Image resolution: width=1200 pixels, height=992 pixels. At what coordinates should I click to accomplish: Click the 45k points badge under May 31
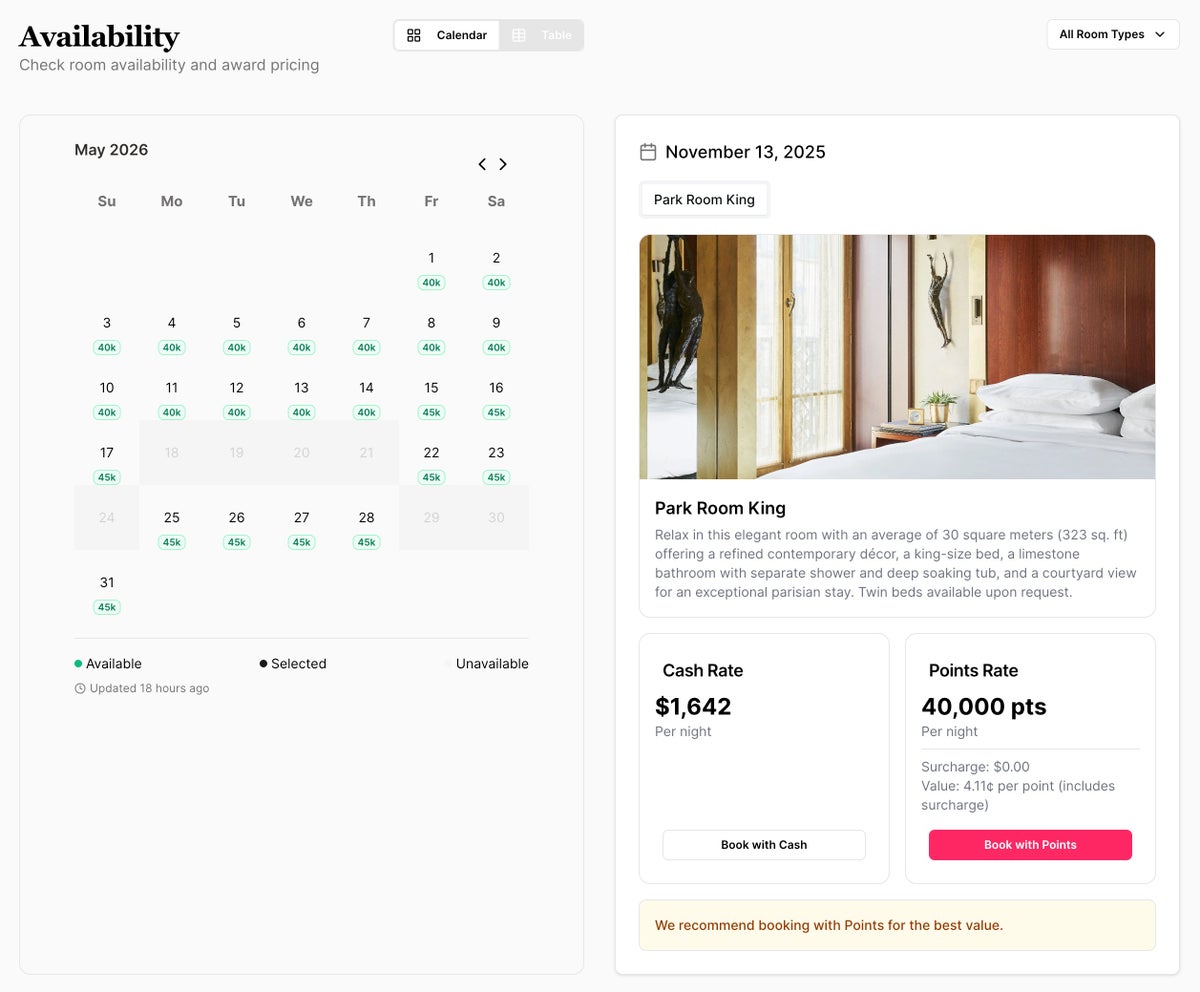click(106, 606)
